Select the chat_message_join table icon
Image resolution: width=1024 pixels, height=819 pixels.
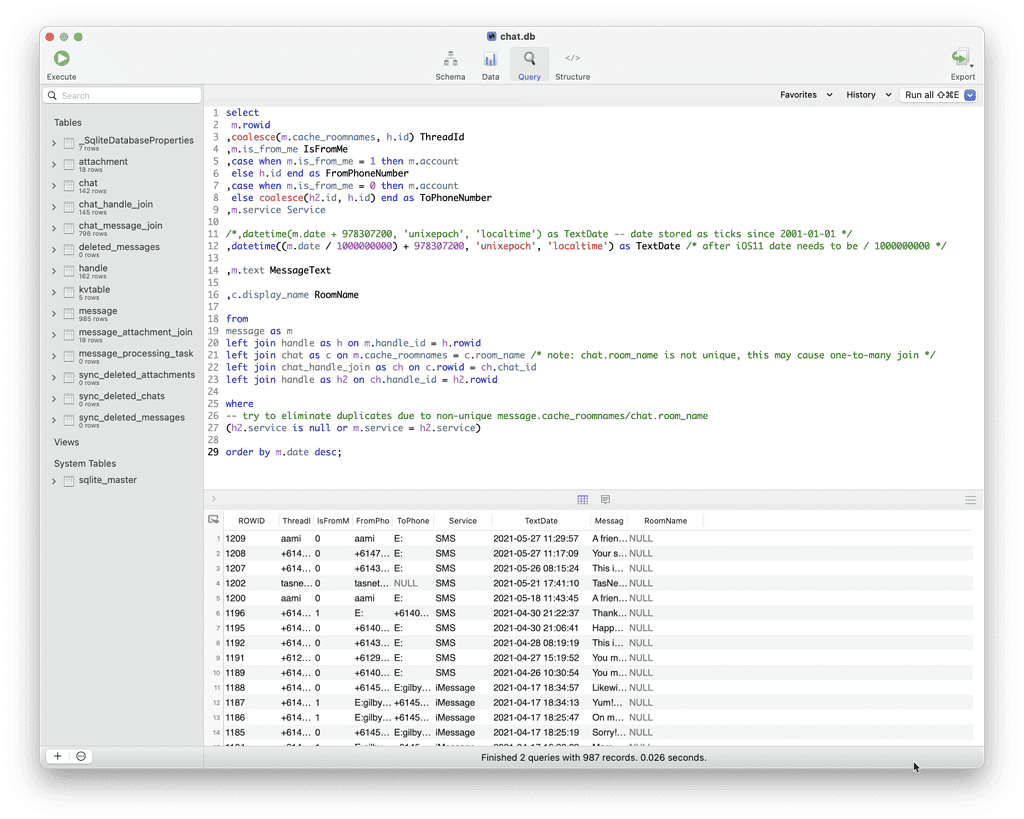pos(69,229)
